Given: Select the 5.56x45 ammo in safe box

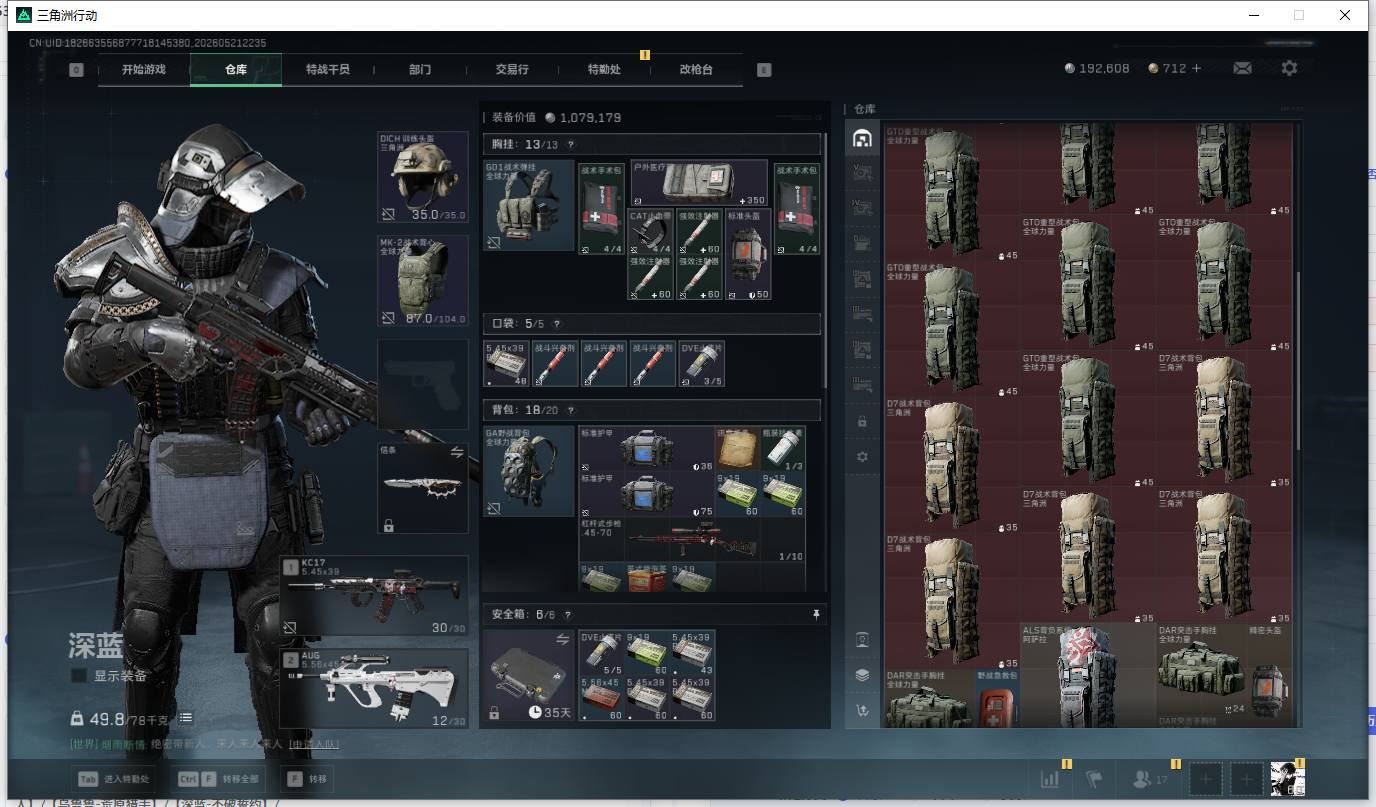Looking at the screenshot, I should click(x=601, y=699).
